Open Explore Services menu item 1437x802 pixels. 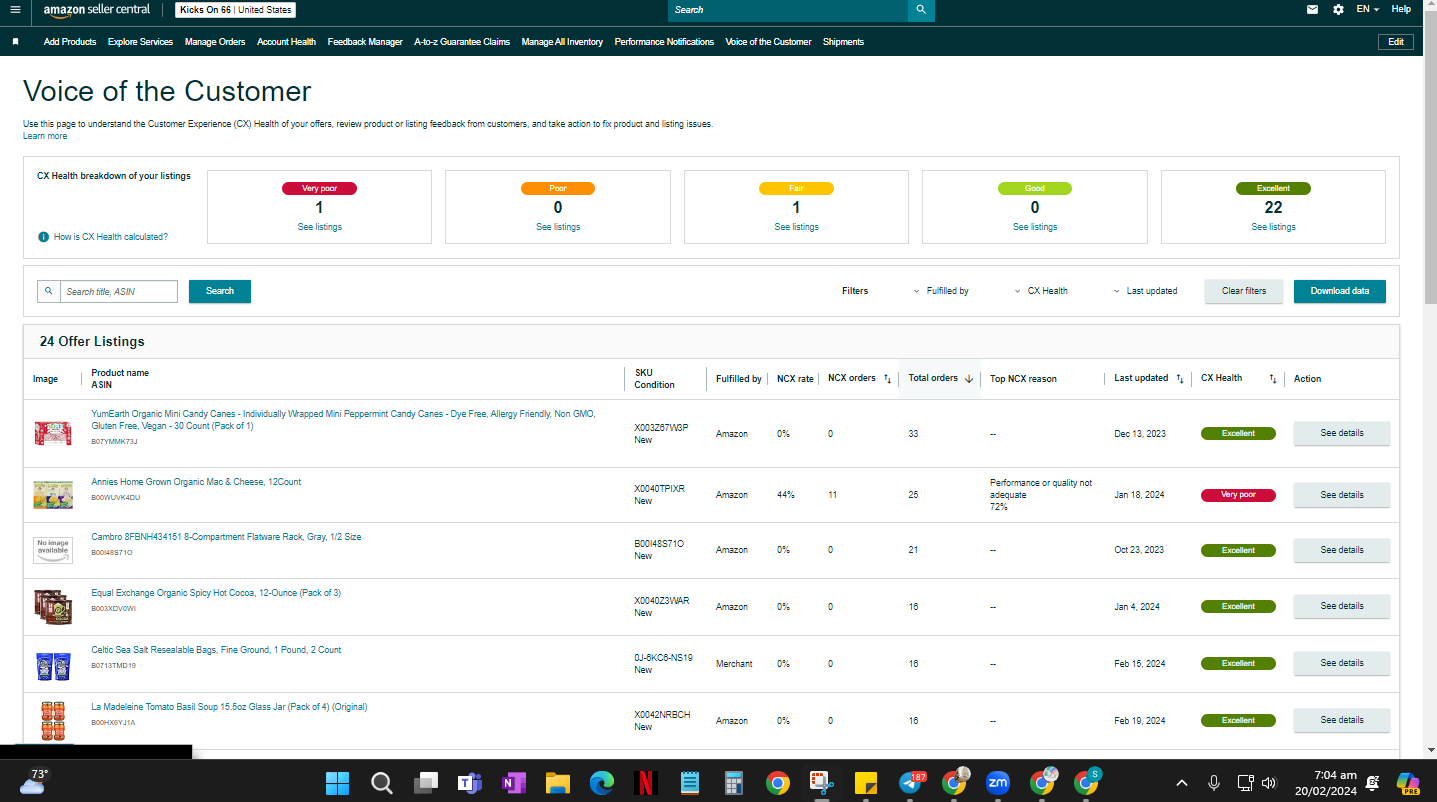point(140,42)
